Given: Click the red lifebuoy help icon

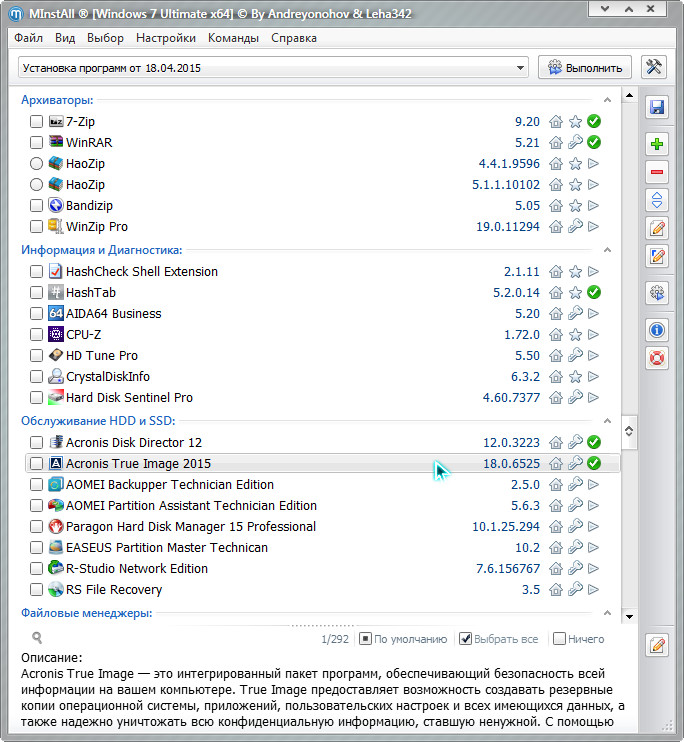Looking at the screenshot, I should (x=657, y=358).
